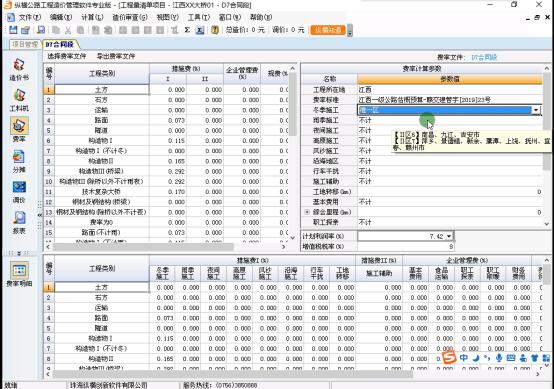Click the orange button on the toolbar

[328, 30]
